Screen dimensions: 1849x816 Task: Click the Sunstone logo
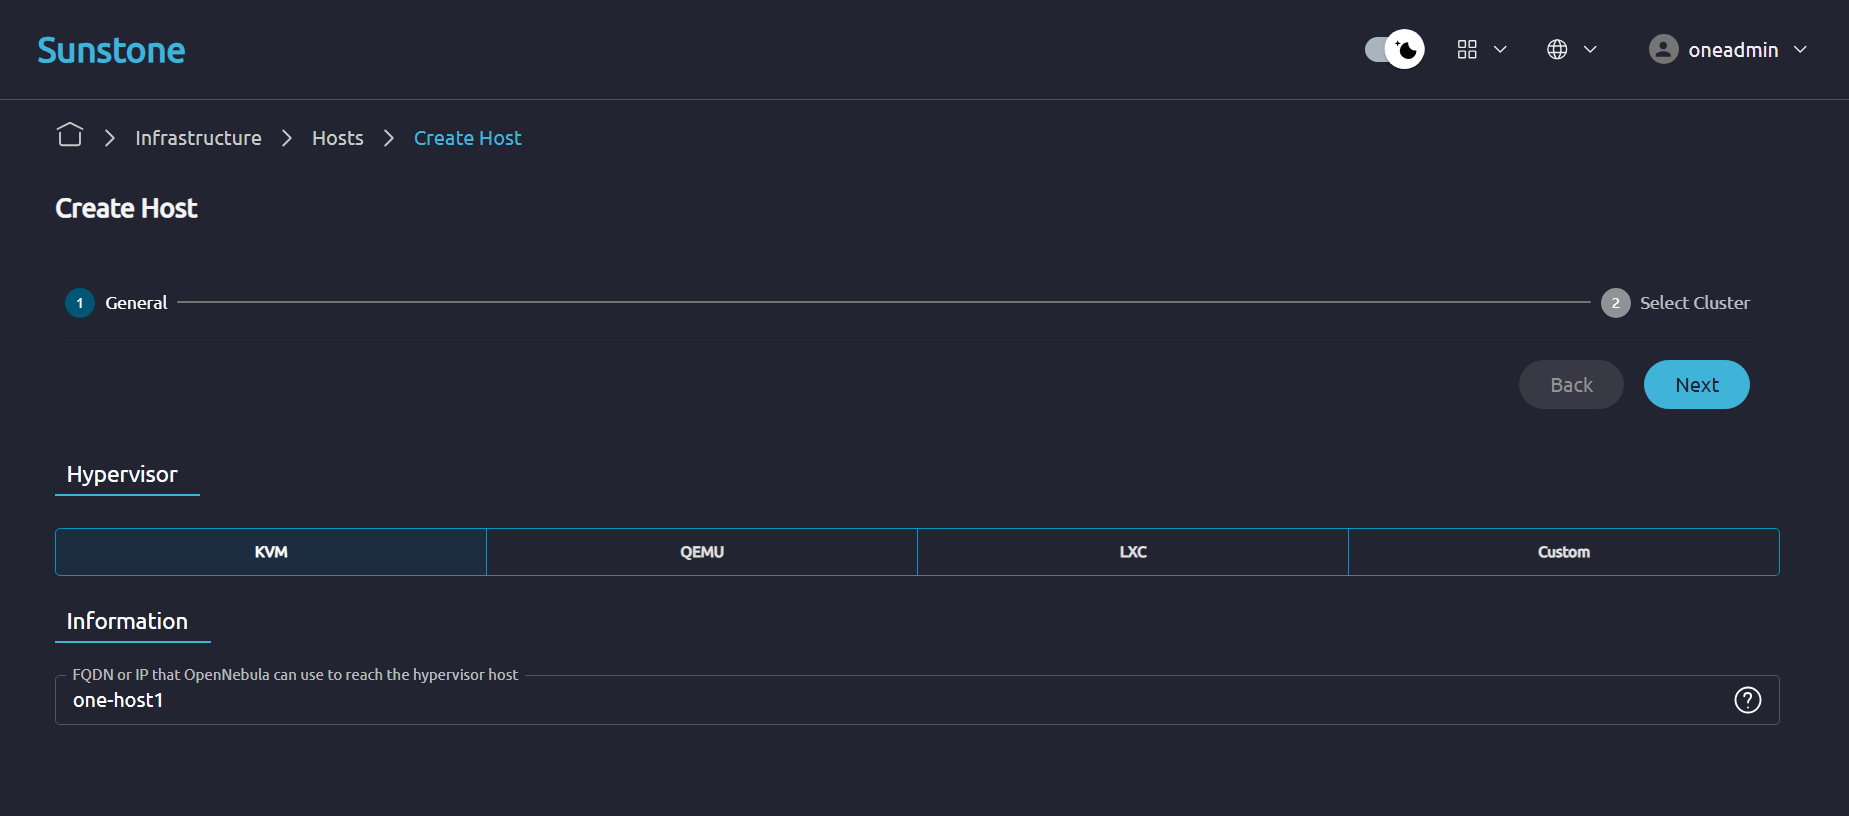(111, 50)
